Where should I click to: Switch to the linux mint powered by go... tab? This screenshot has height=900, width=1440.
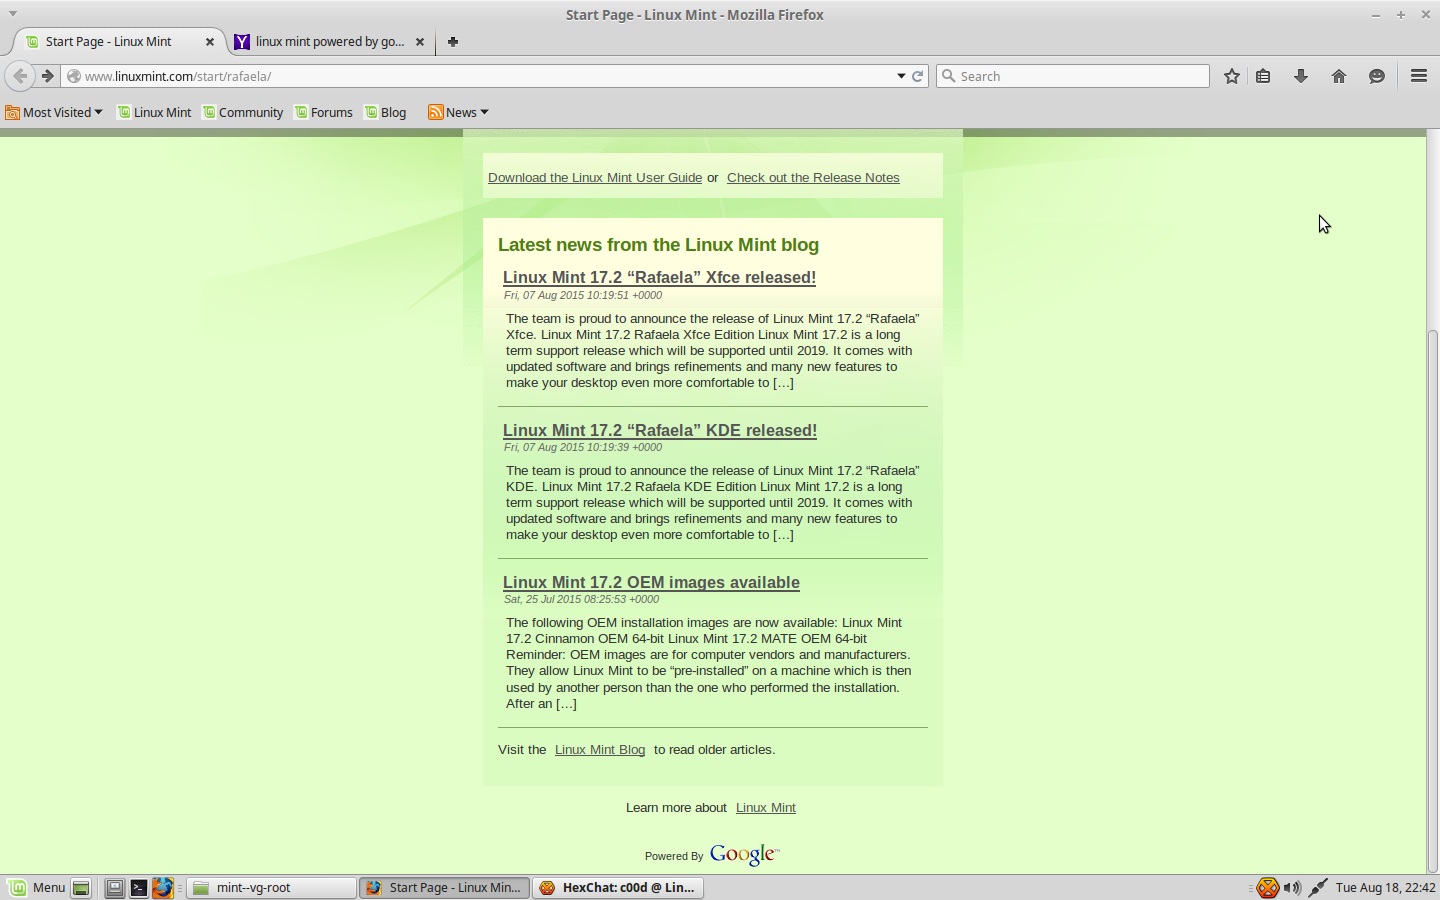tap(330, 42)
